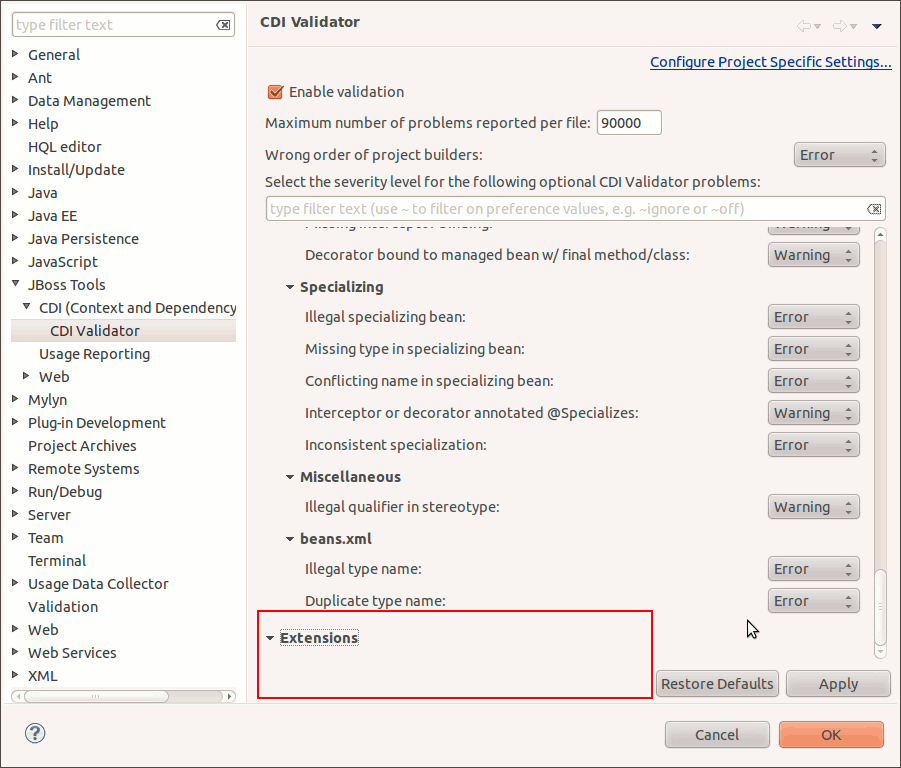Click the help question mark icon

[x=35, y=733]
